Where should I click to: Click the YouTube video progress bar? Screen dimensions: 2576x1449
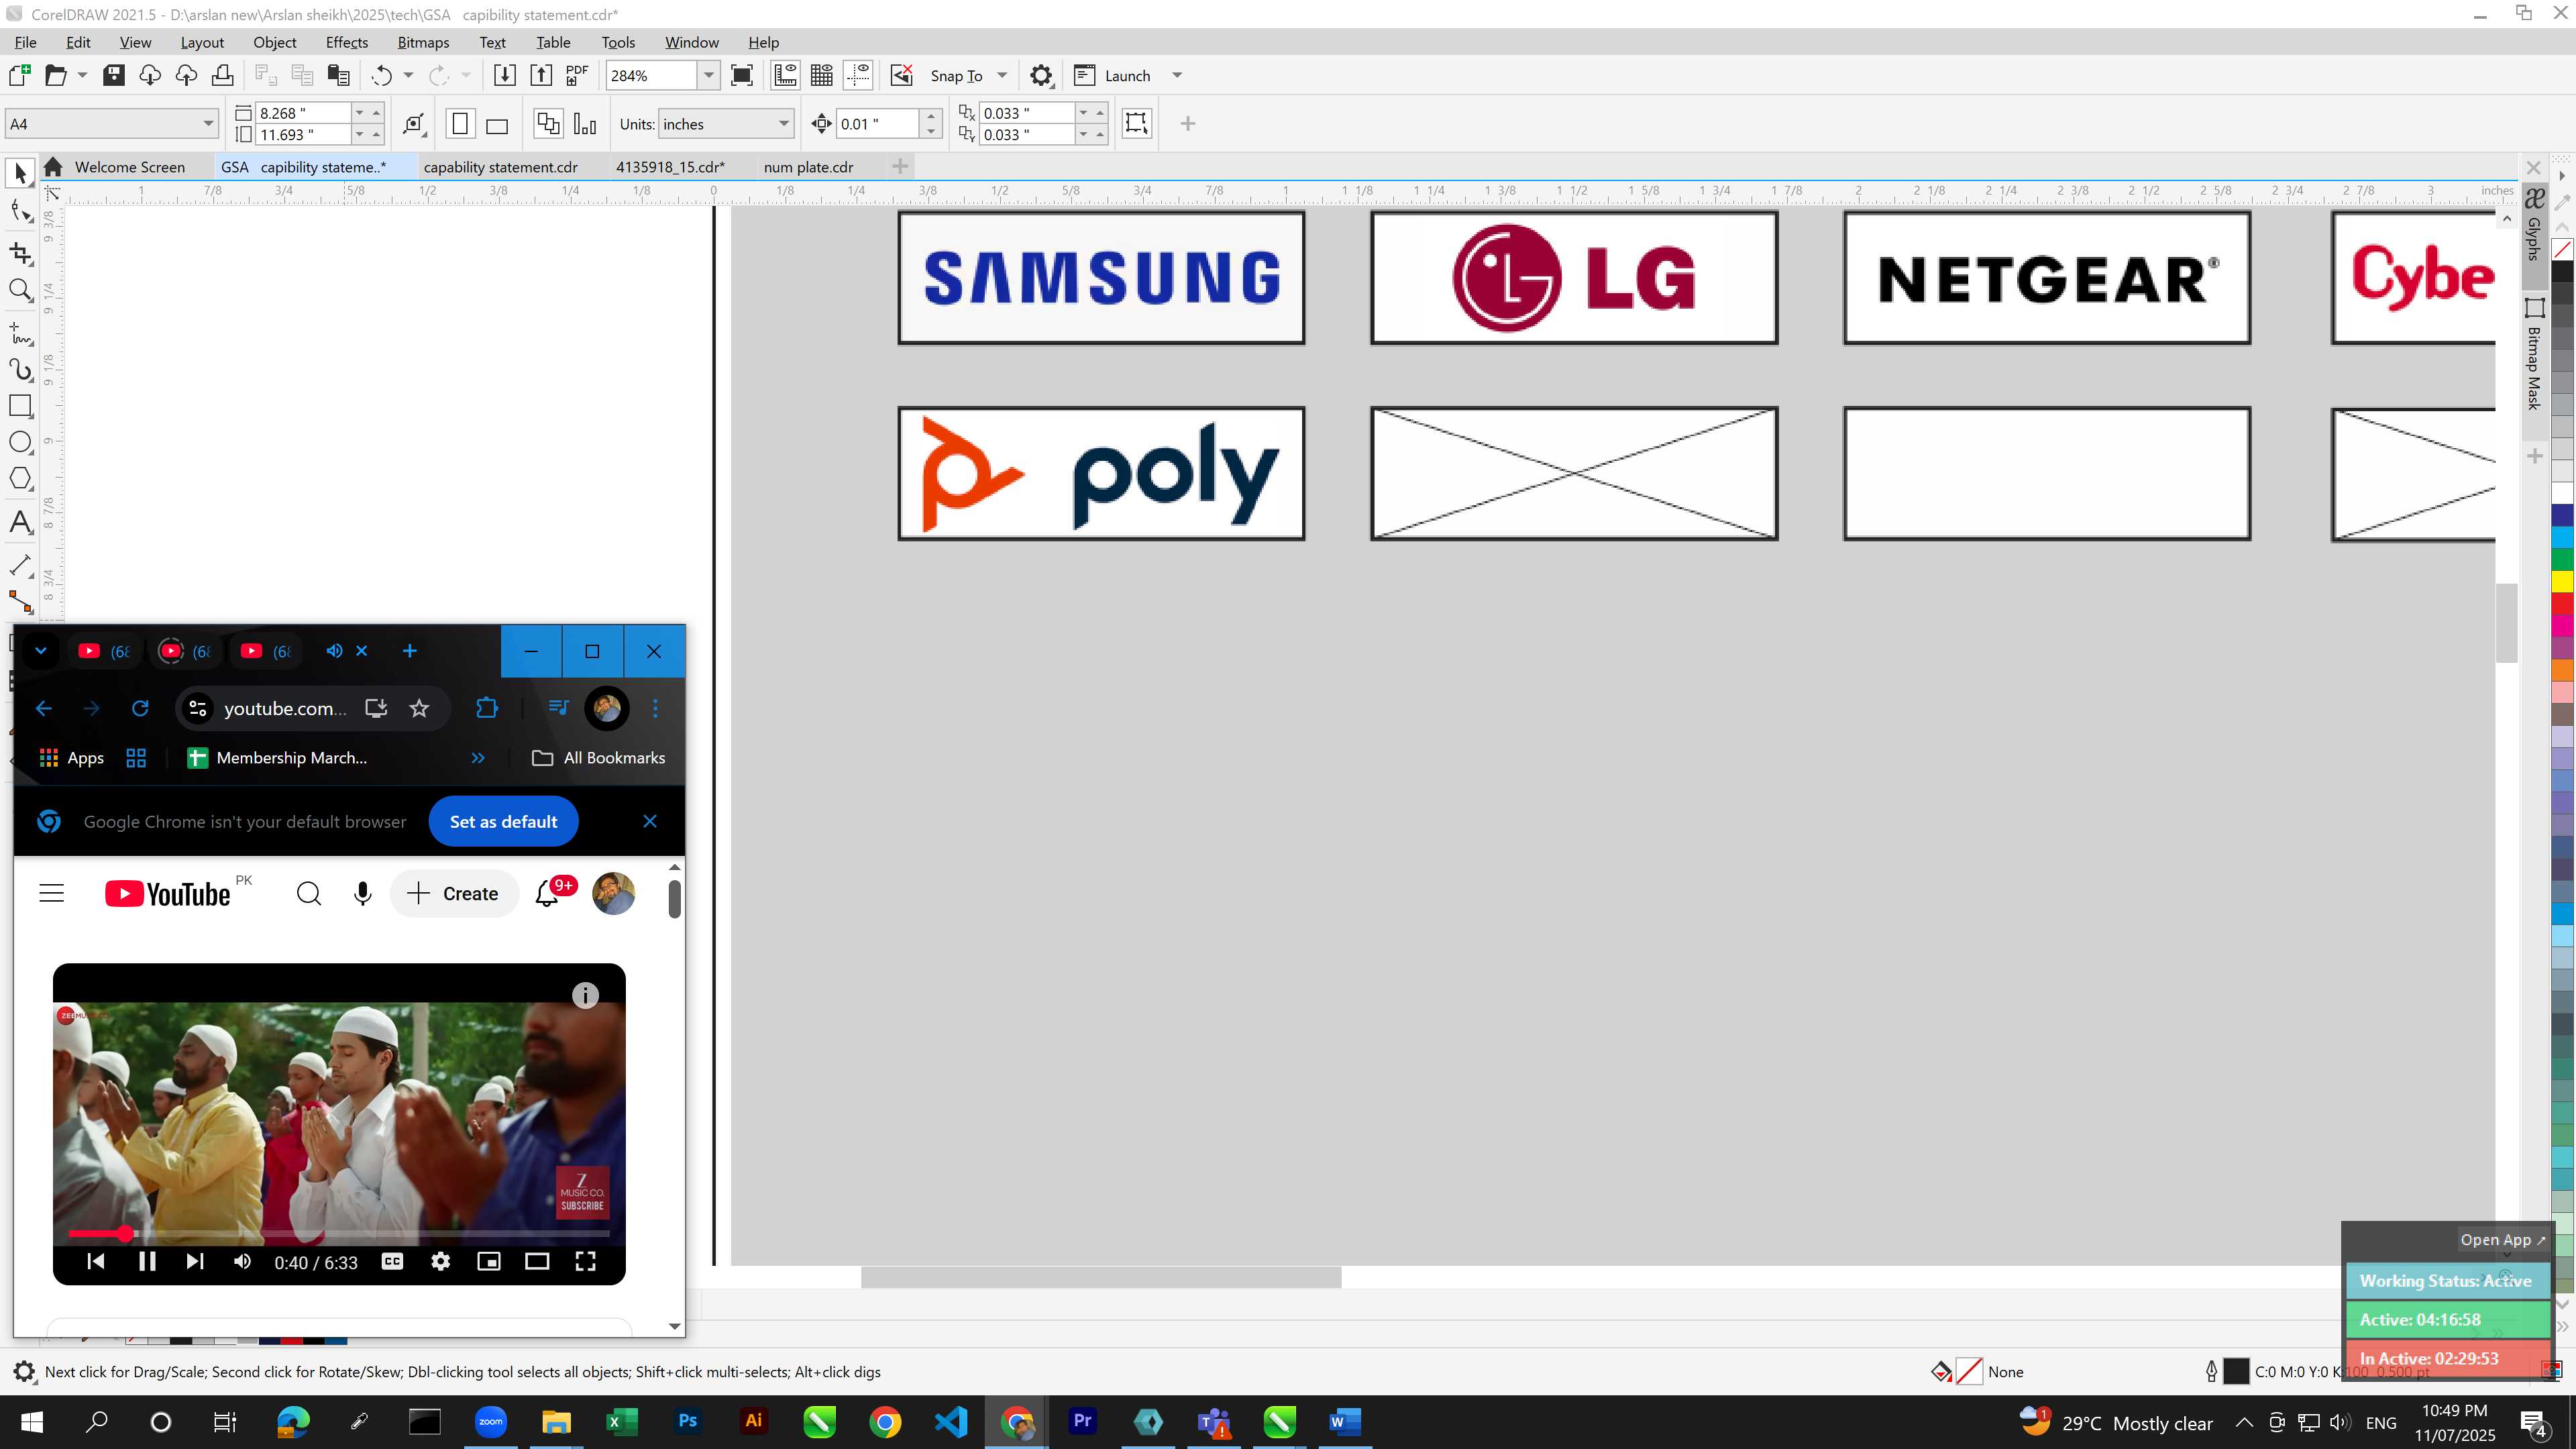[x=339, y=1234]
